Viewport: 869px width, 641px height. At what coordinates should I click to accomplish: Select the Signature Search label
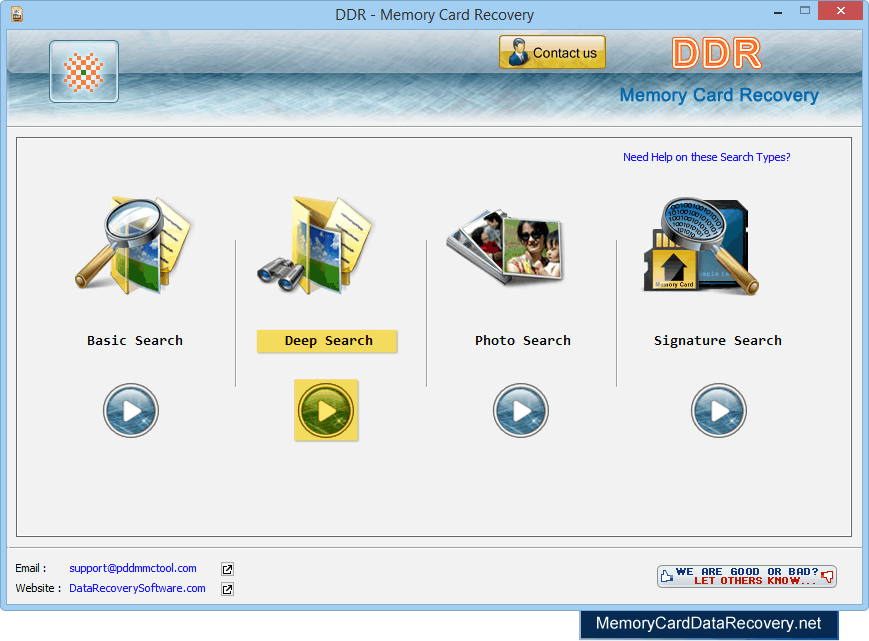click(x=718, y=341)
